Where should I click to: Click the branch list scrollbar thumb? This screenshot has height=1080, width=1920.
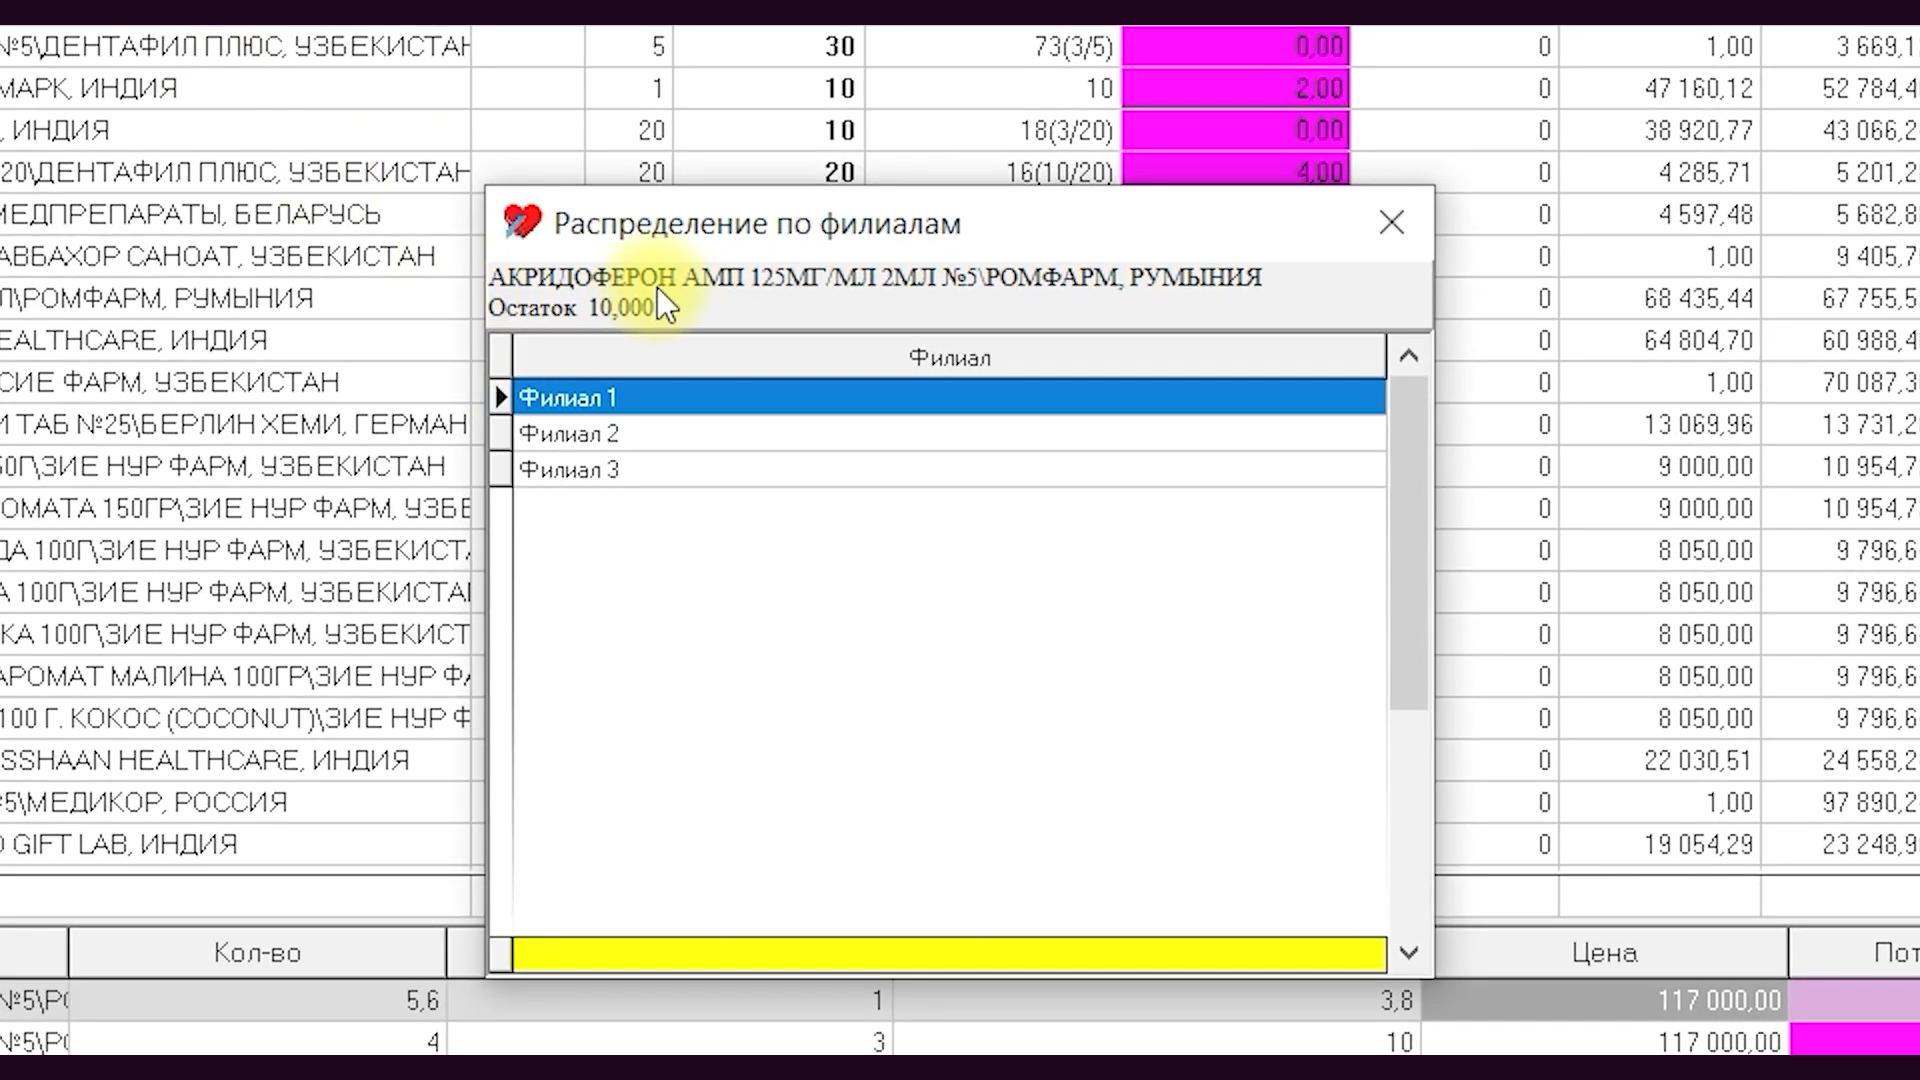coord(1409,544)
